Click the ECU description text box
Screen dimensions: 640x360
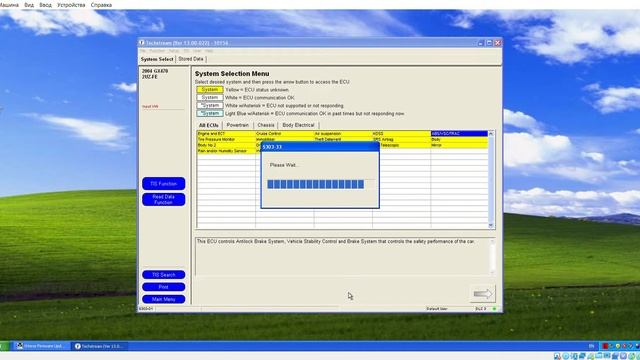click(x=345, y=256)
